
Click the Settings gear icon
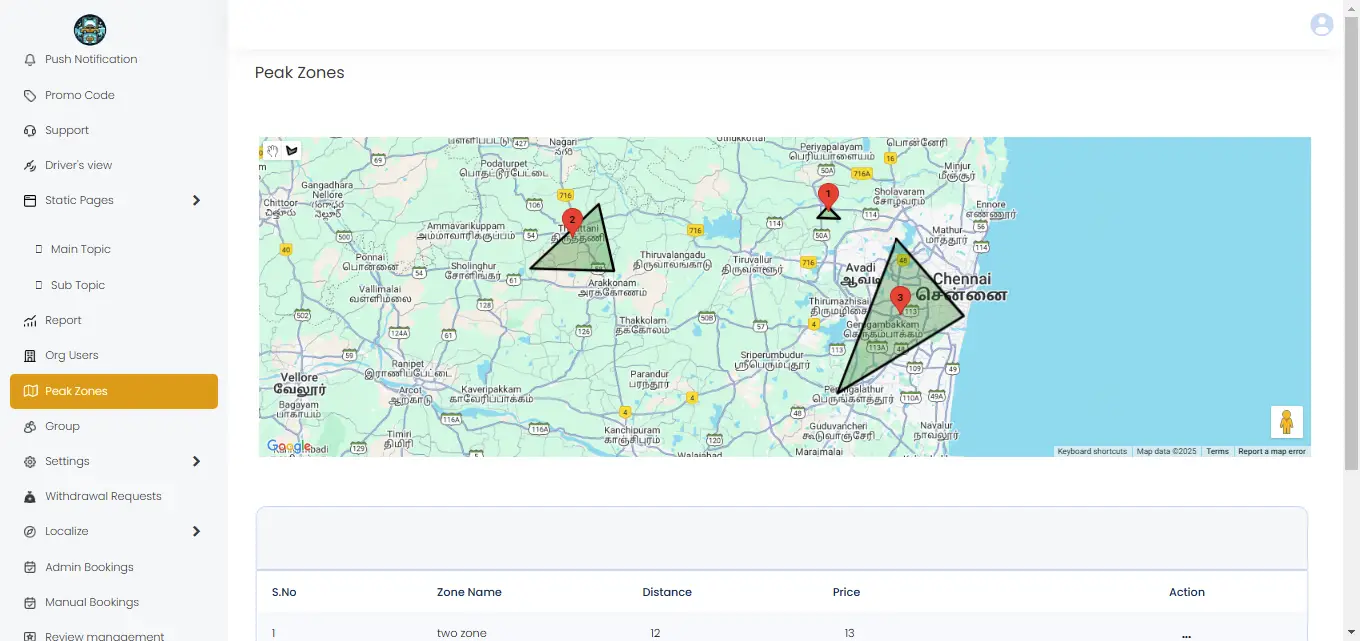[30, 462]
